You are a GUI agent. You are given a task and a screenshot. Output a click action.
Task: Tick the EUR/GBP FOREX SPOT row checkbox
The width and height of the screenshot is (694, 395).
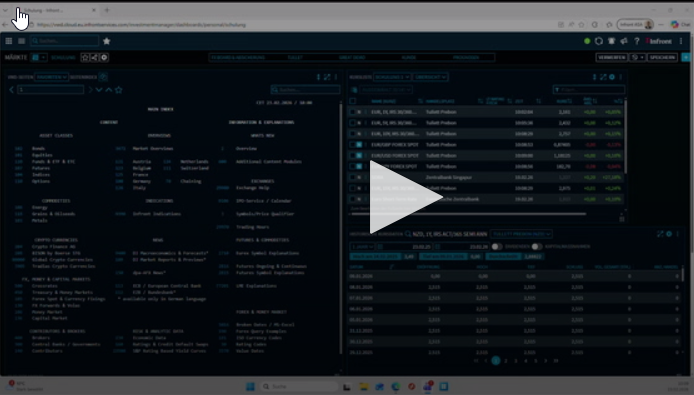(x=353, y=144)
